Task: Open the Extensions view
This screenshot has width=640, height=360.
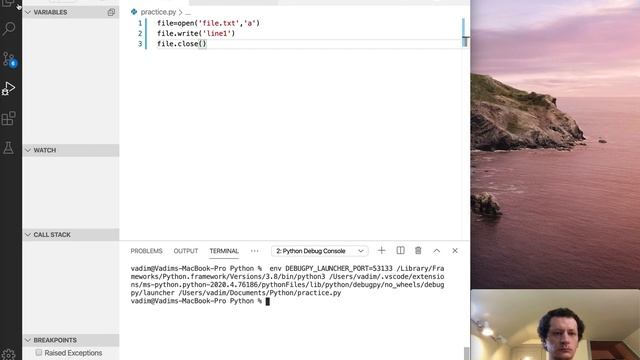Action: pyautogui.click(x=9, y=119)
